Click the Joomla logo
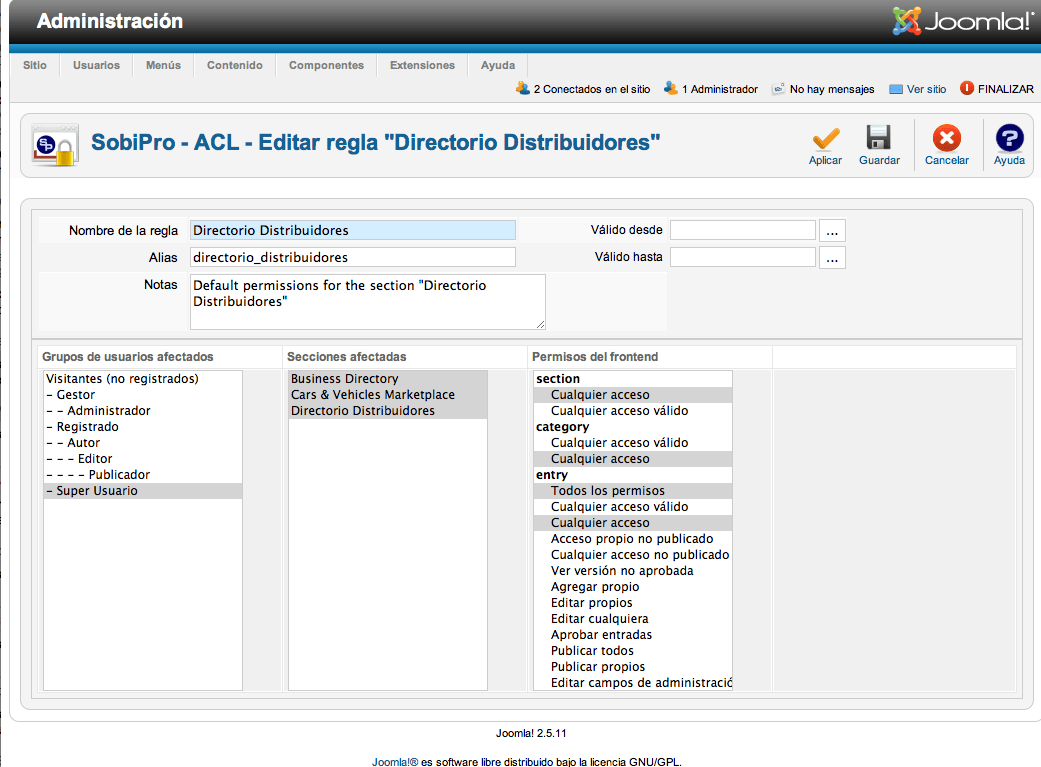This screenshot has height=767, width=1041. [x=963, y=21]
